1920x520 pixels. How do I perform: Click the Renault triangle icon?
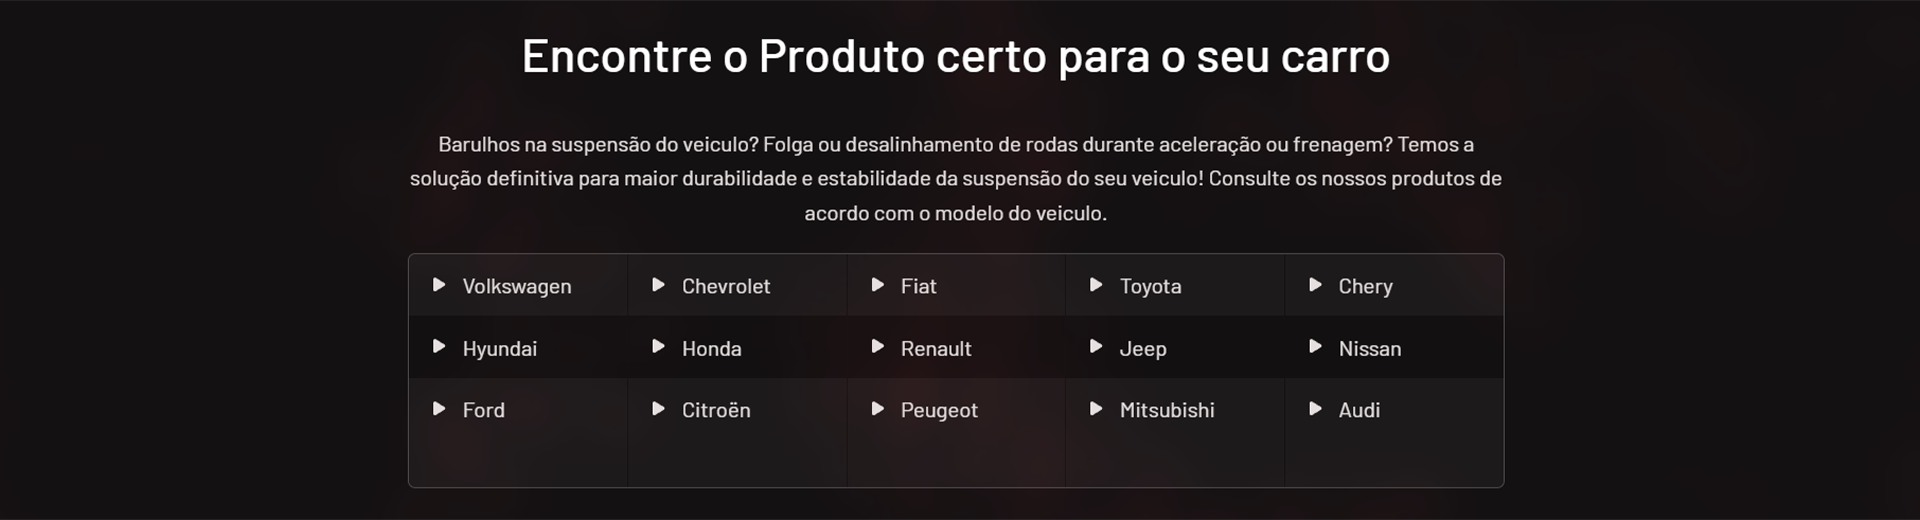(x=877, y=347)
